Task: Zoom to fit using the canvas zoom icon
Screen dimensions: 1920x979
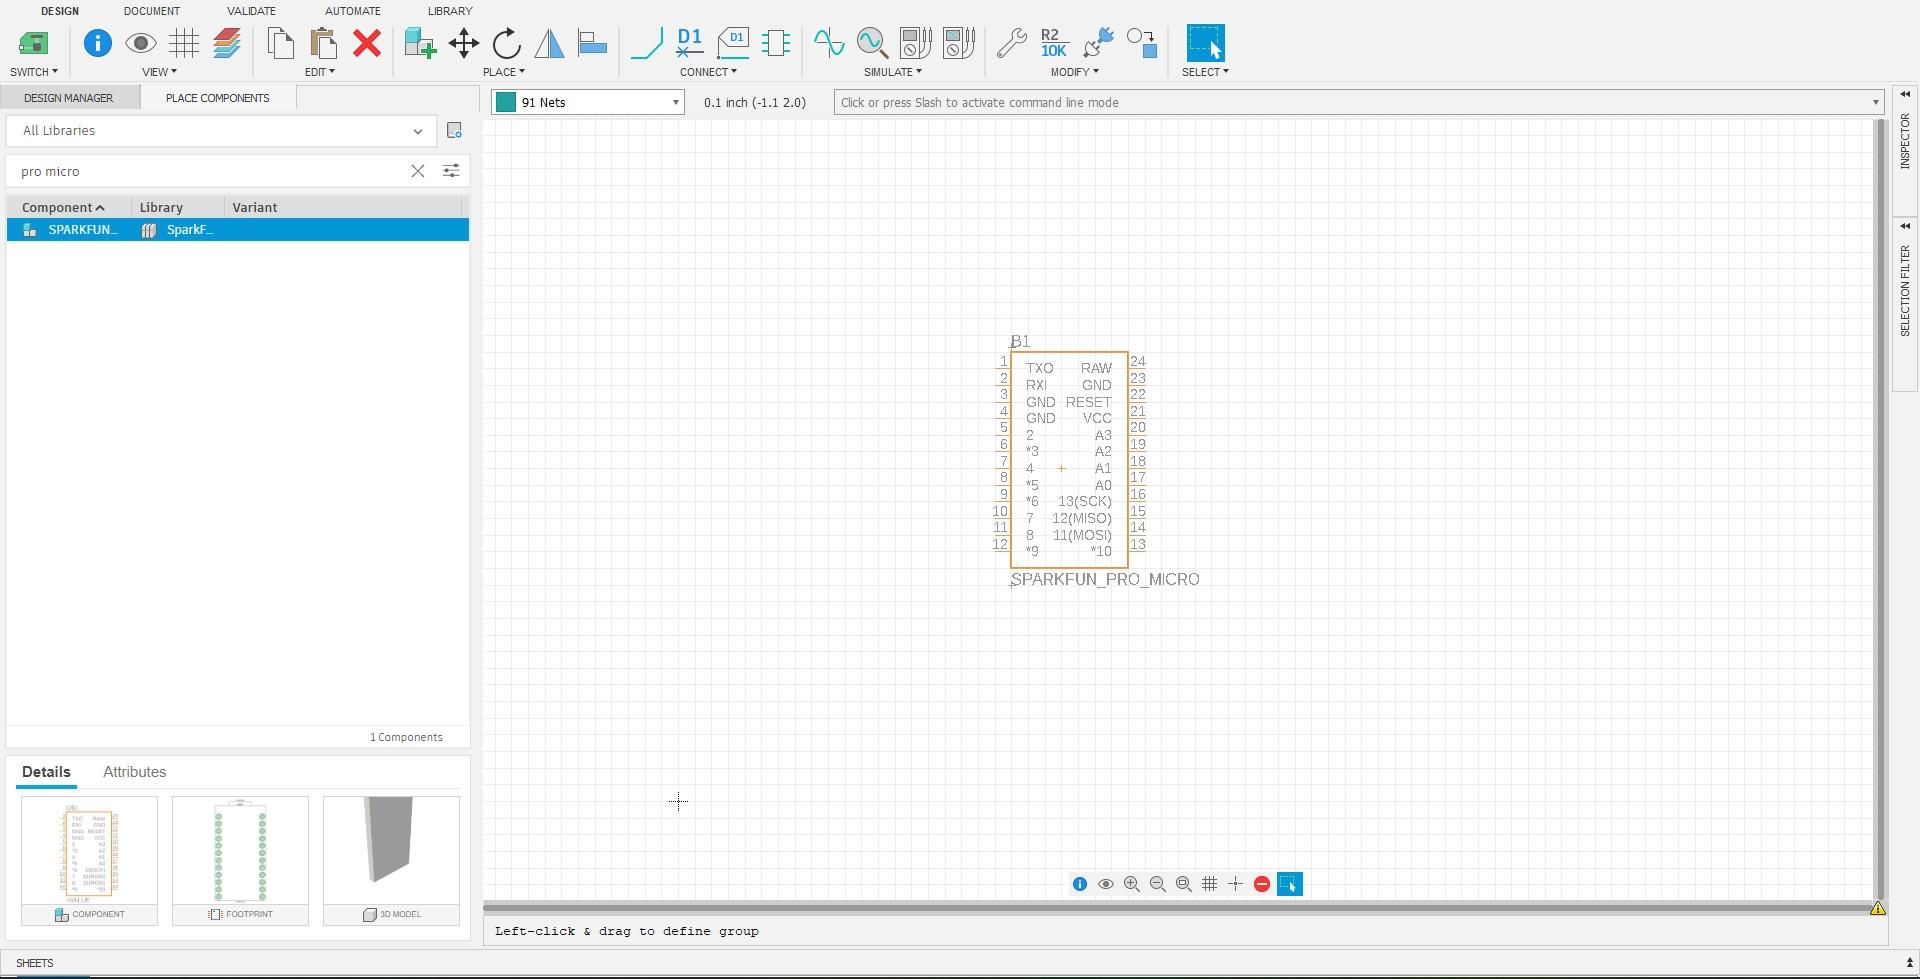Action: click(1183, 884)
